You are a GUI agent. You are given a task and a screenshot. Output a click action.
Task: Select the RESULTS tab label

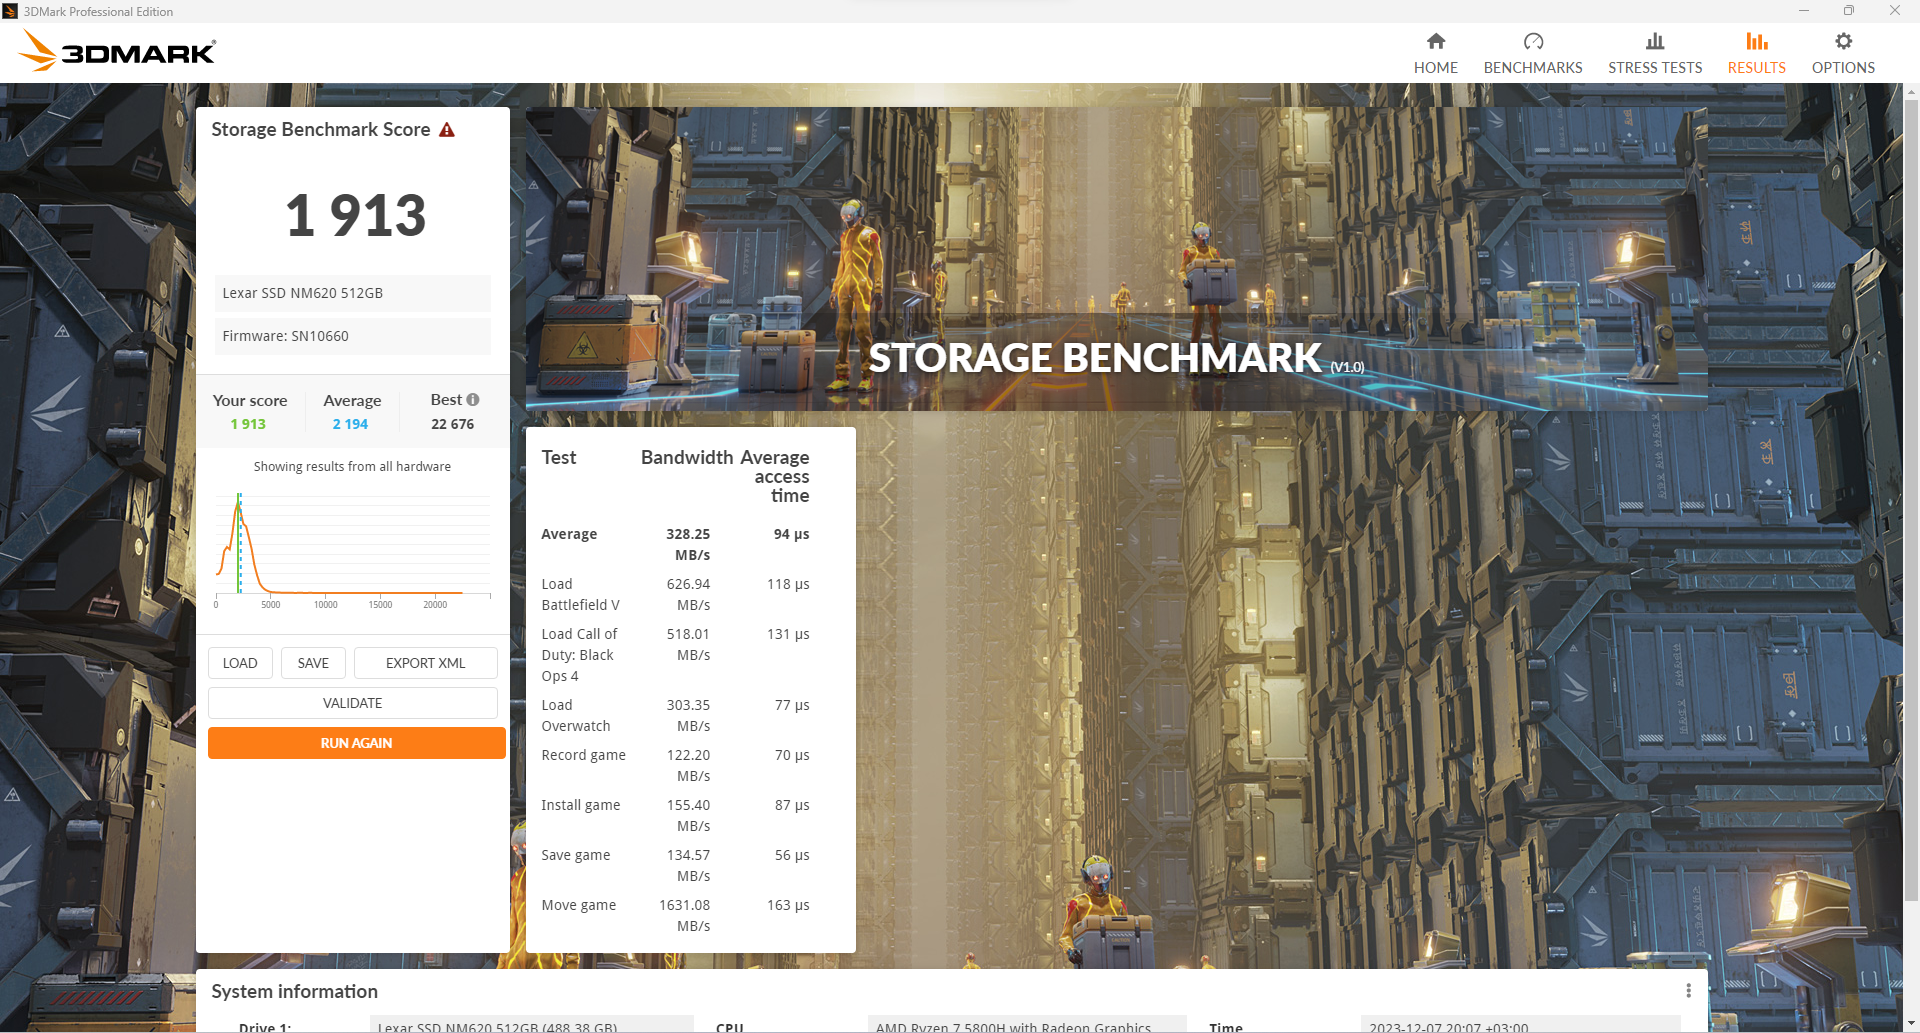1757,68
